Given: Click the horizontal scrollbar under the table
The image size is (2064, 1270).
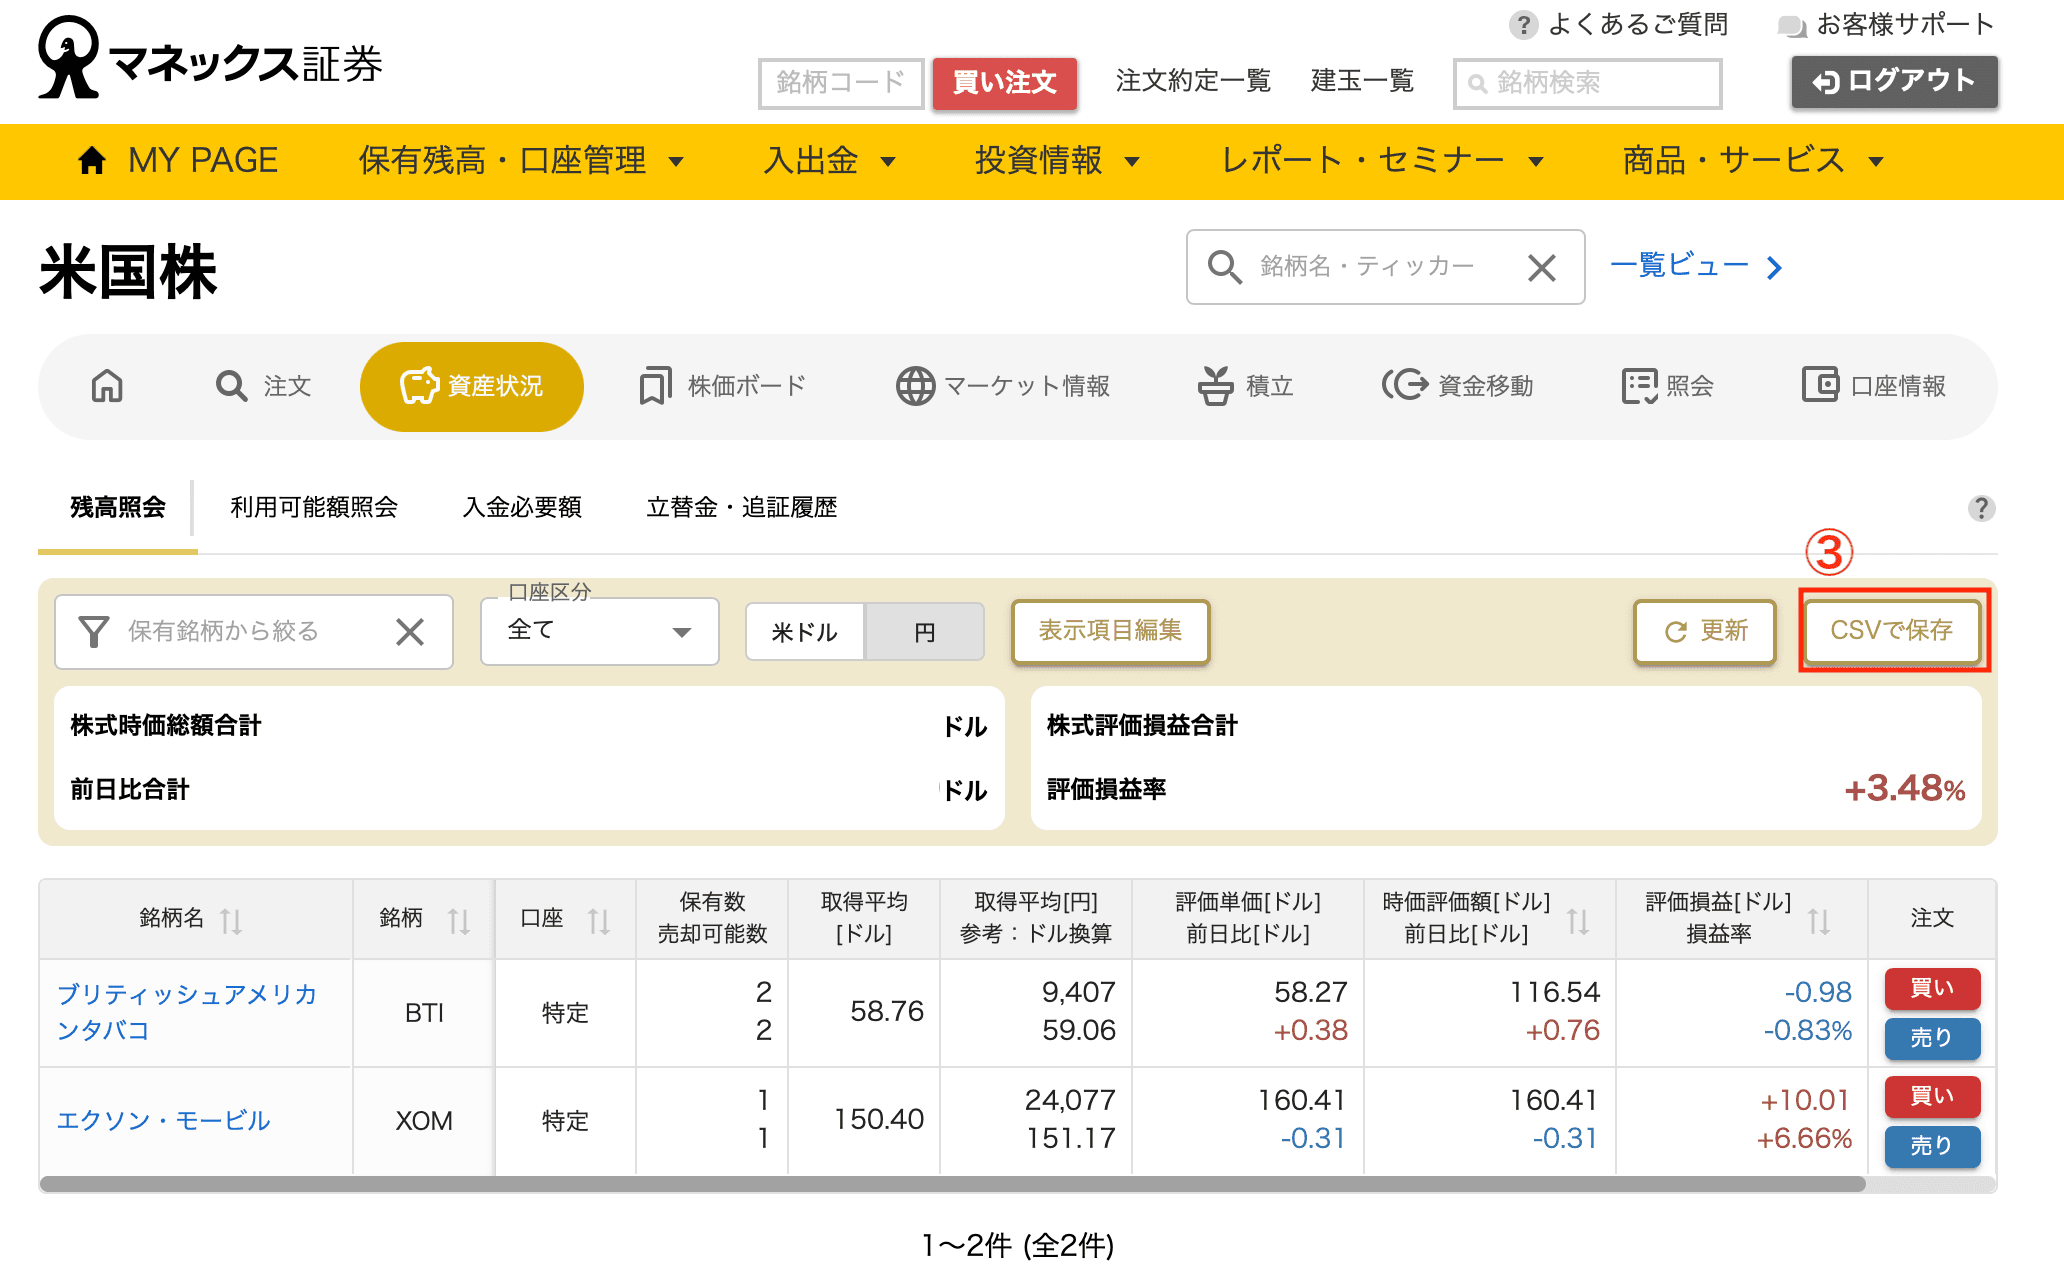Looking at the screenshot, I should [x=952, y=1184].
